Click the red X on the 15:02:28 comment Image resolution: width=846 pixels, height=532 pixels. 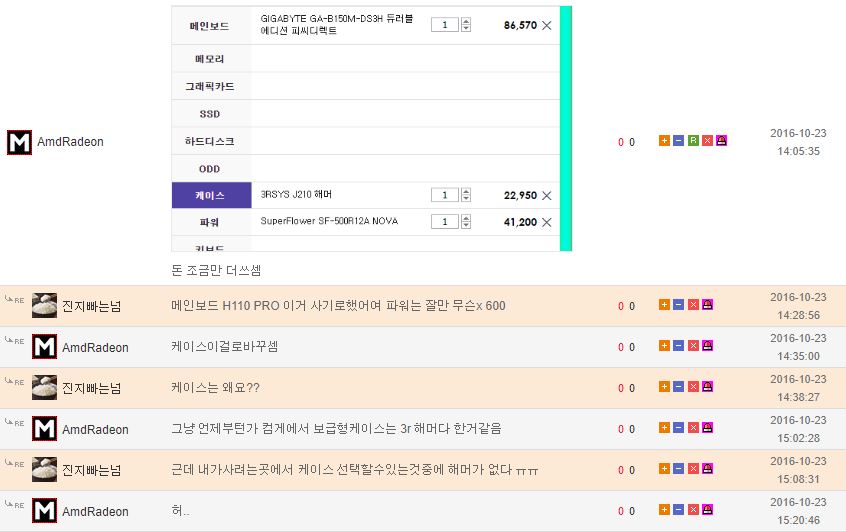pos(693,428)
